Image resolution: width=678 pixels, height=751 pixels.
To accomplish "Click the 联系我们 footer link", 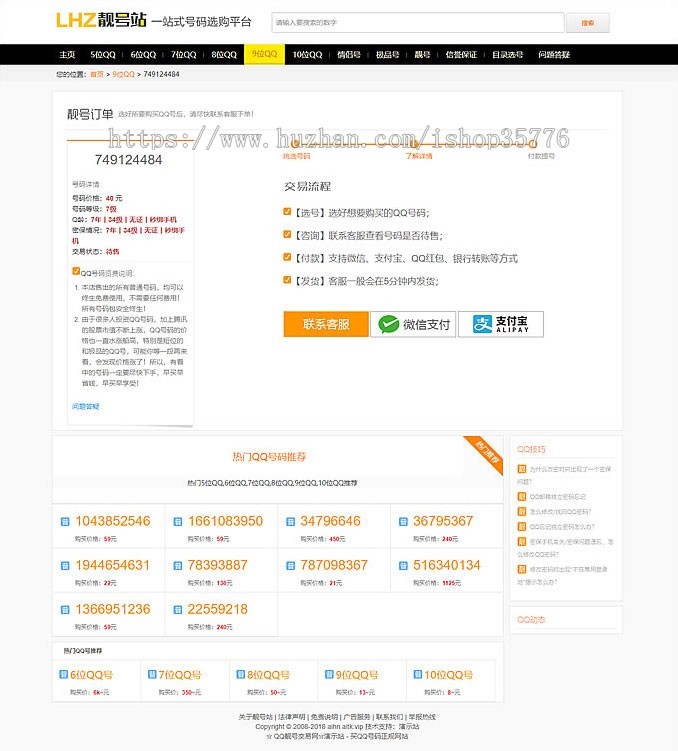I will tap(389, 717).
